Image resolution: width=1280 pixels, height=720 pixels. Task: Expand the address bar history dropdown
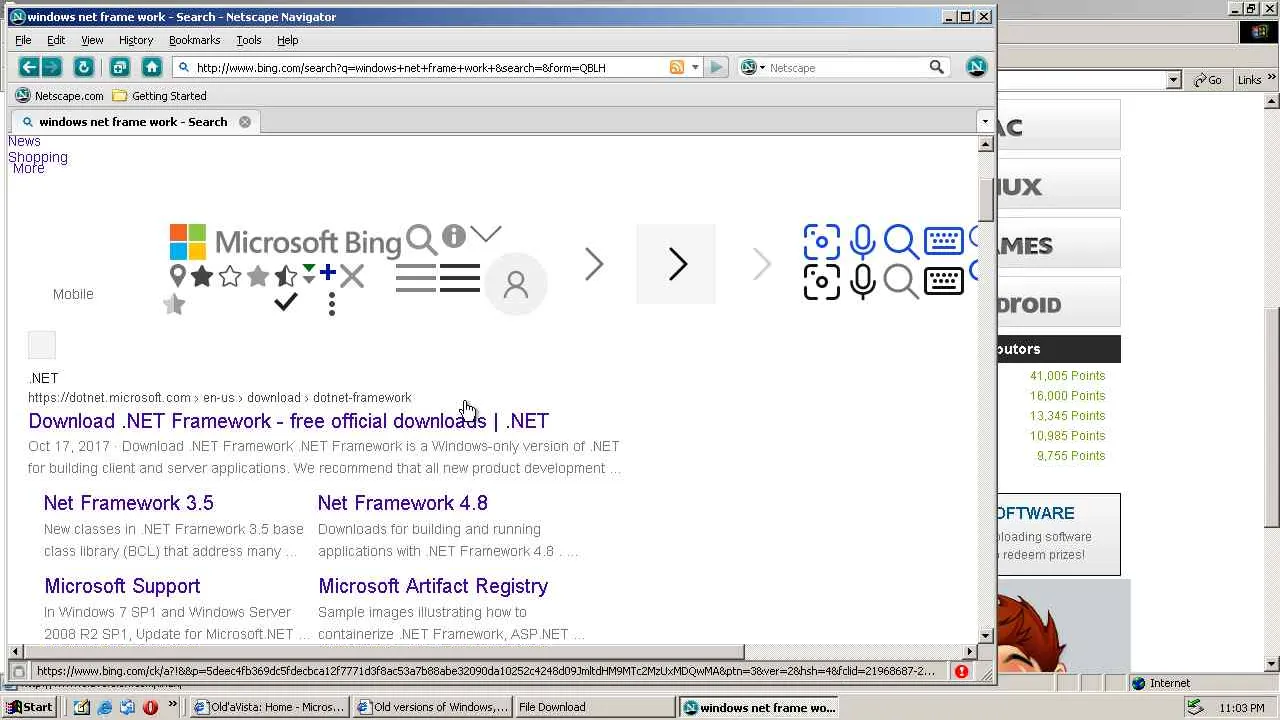[695, 67]
